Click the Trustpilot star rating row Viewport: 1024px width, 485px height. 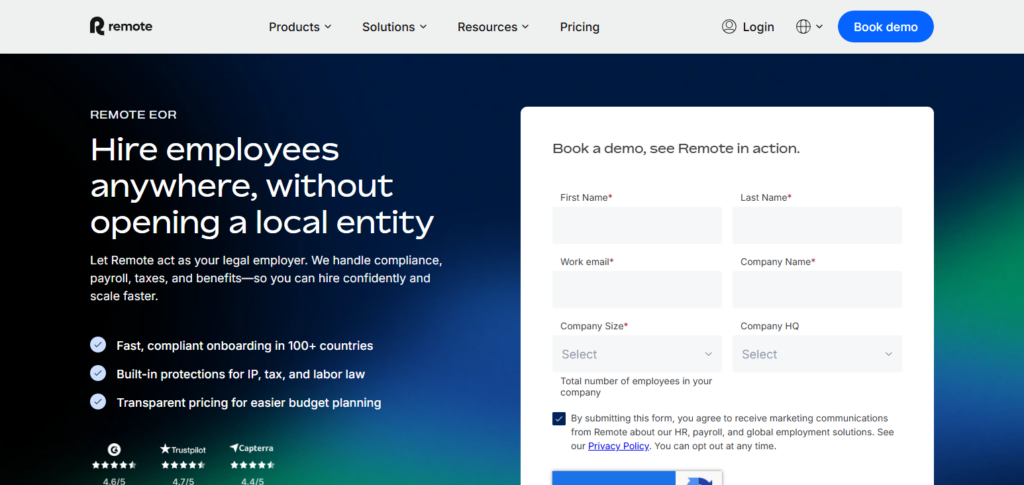coord(184,465)
